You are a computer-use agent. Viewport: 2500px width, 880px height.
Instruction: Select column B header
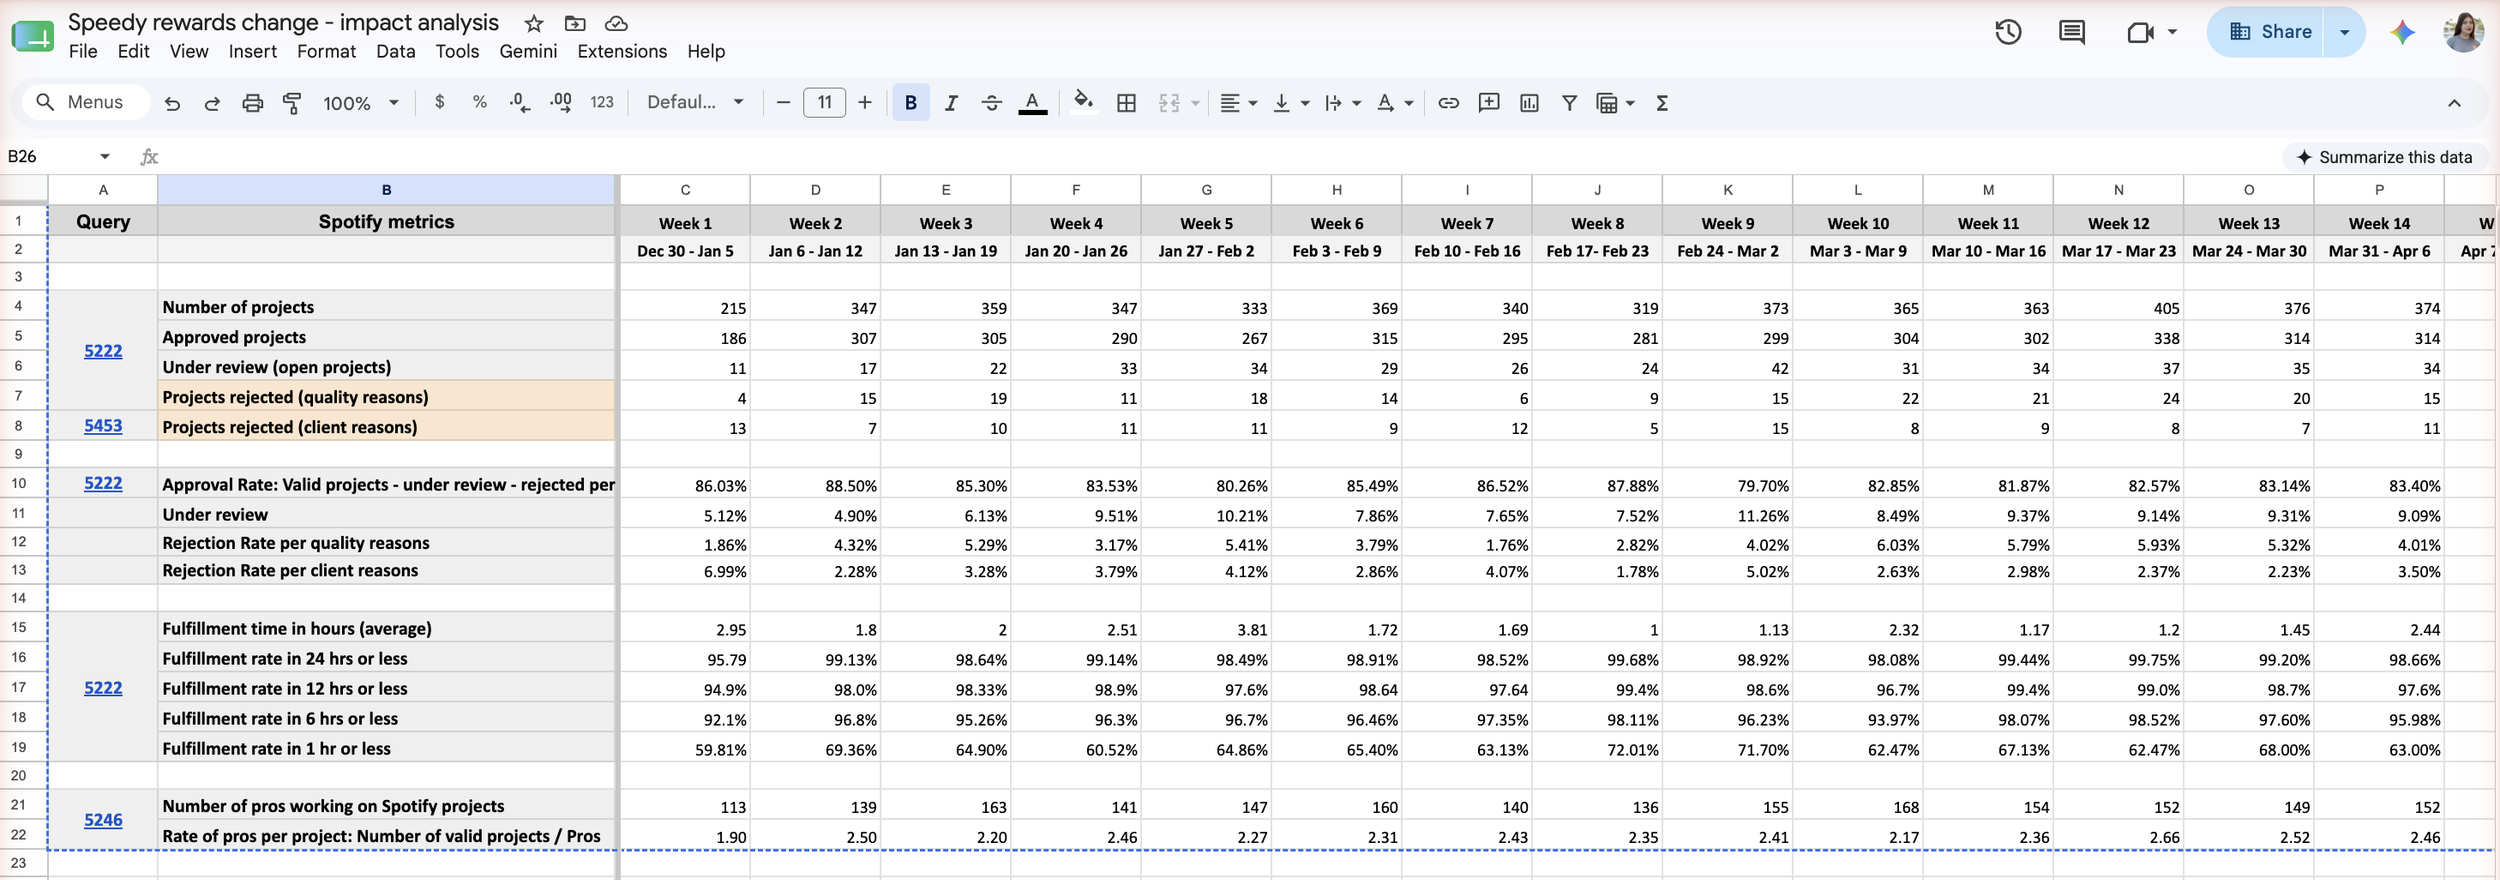(x=386, y=190)
